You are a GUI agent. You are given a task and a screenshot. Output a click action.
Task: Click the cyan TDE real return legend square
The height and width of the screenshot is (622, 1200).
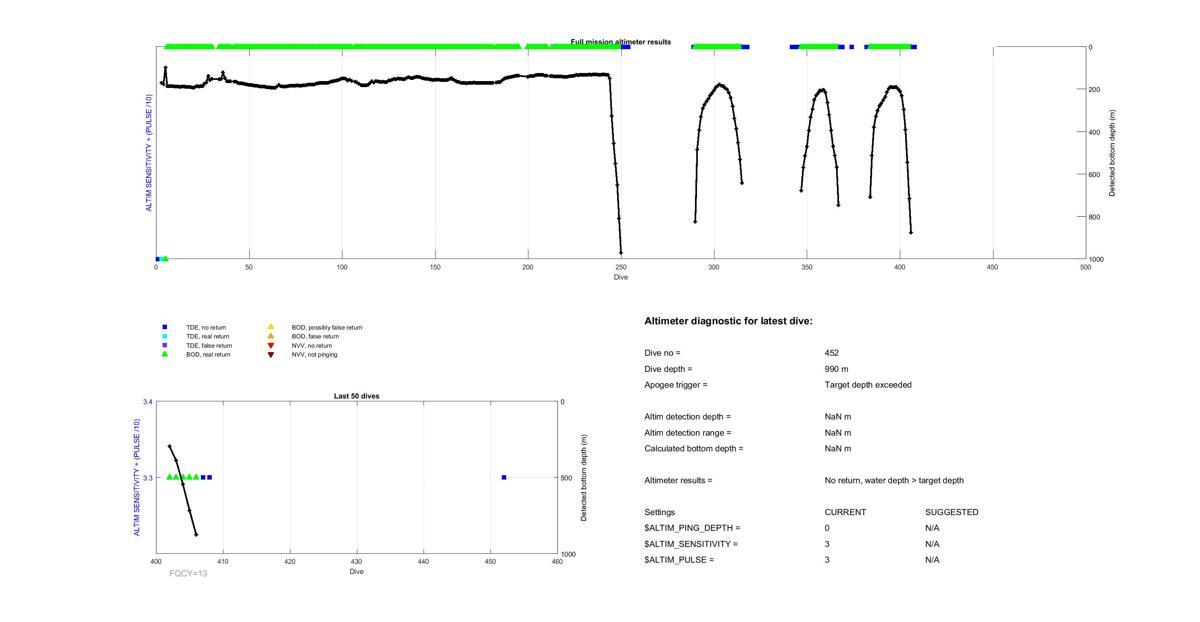(x=165, y=336)
